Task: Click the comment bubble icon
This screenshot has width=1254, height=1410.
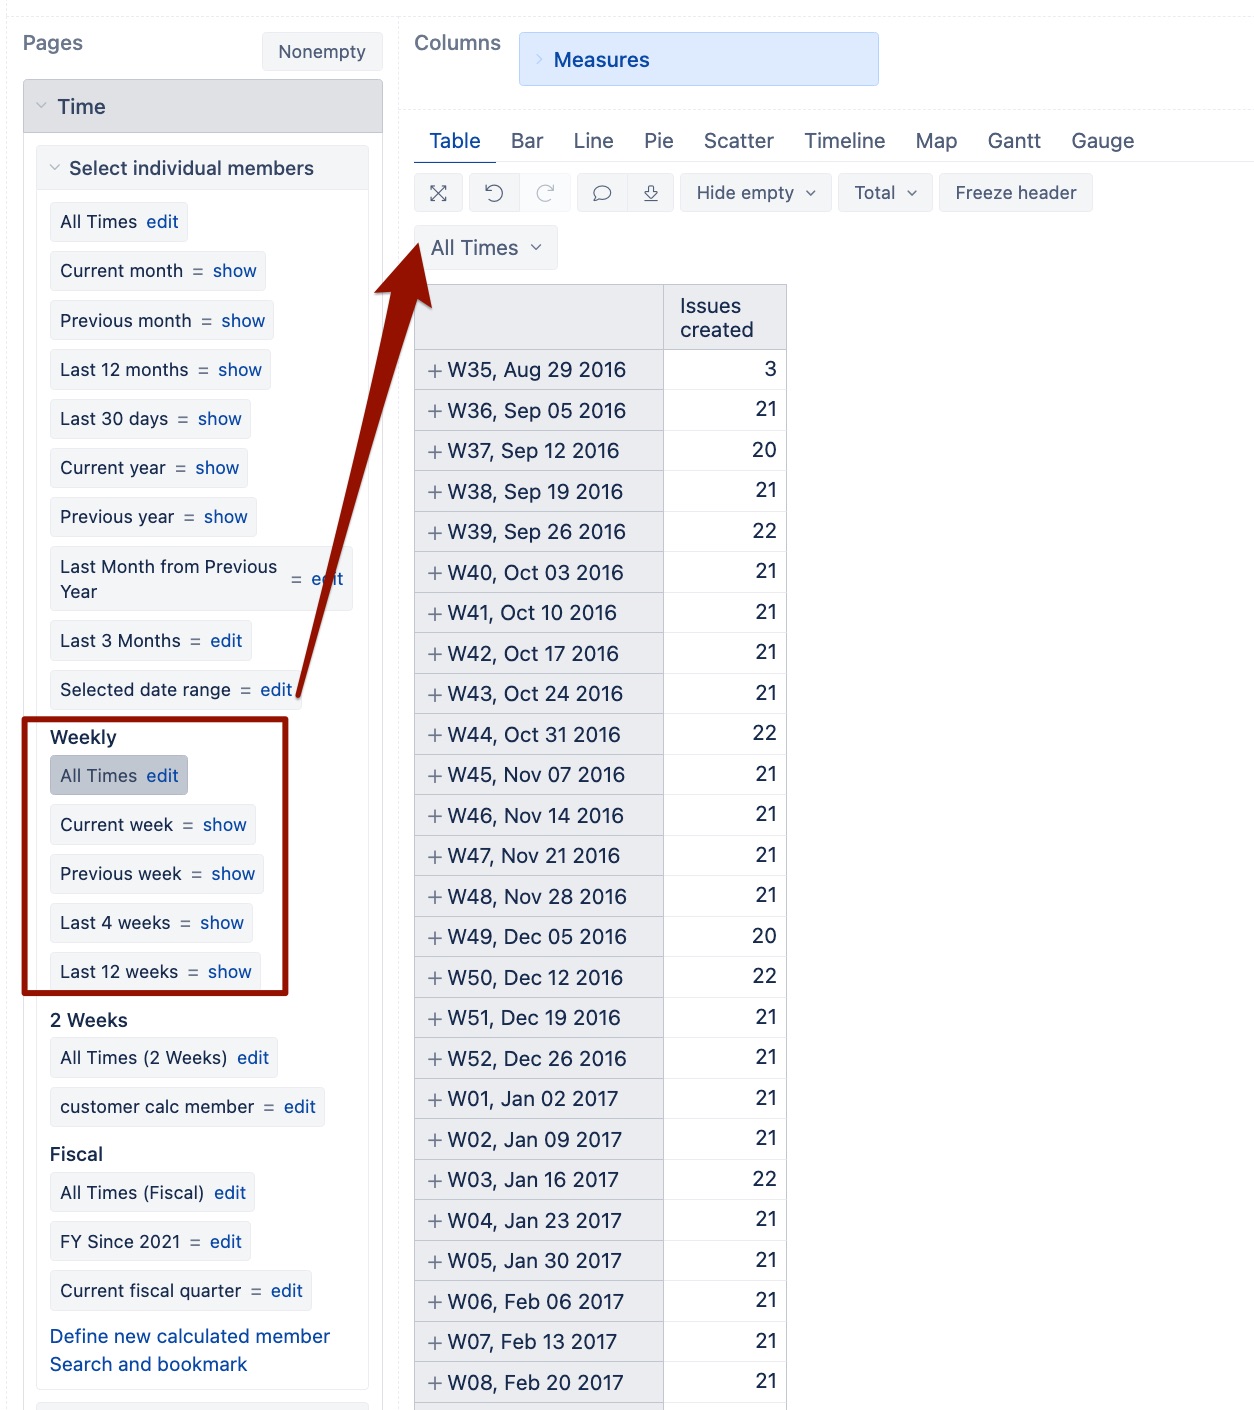Action: 602,193
